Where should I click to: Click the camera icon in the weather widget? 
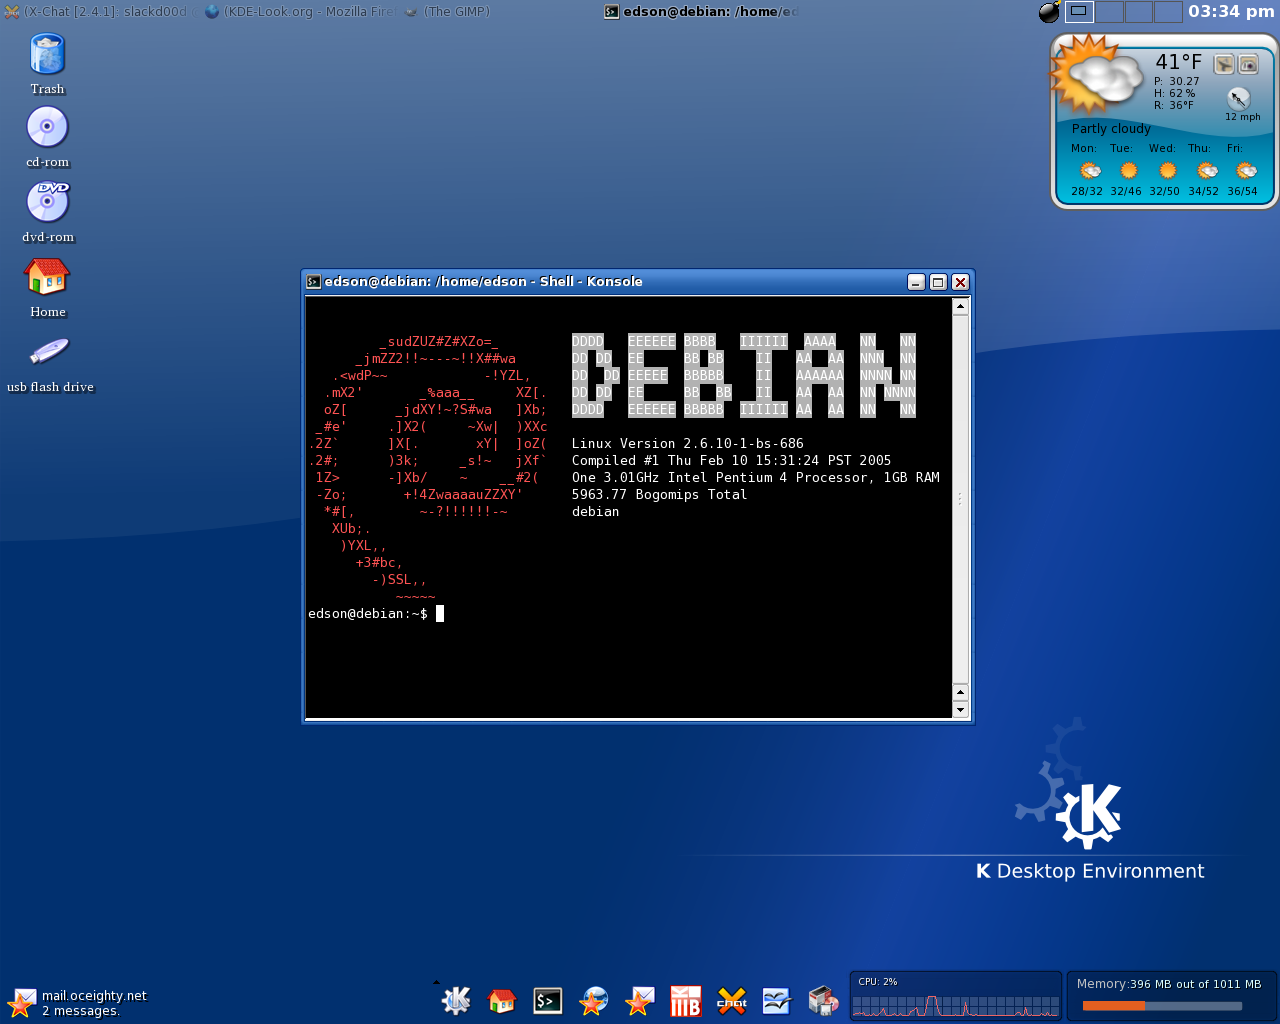[1249, 65]
